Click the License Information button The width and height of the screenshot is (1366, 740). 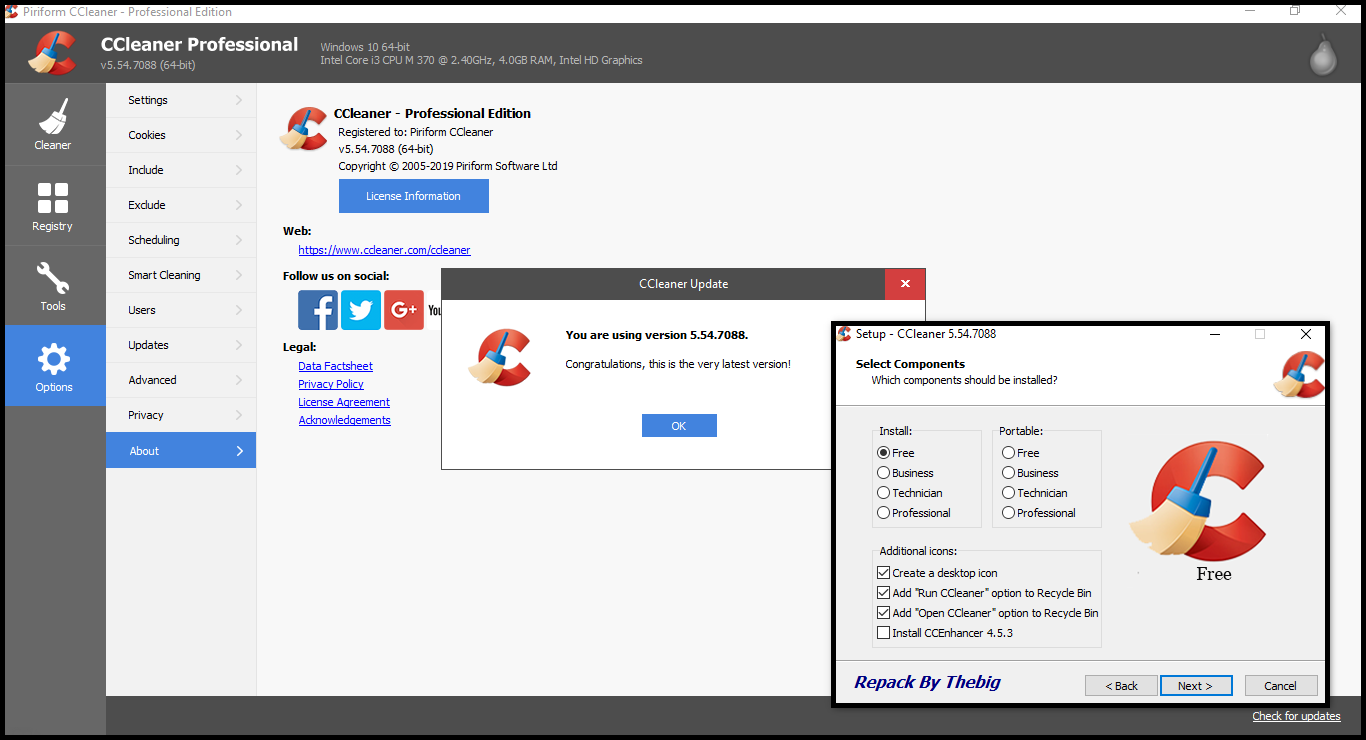coord(414,196)
